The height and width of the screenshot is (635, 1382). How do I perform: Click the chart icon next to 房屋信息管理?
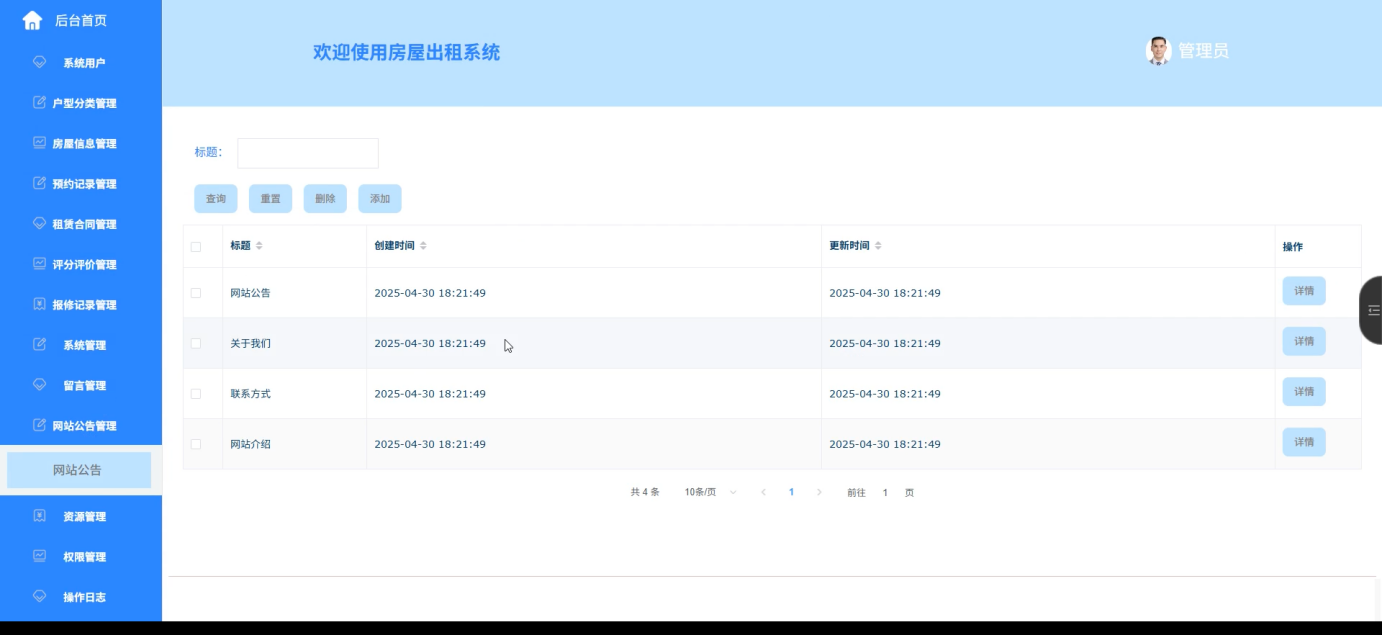(x=40, y=143)
